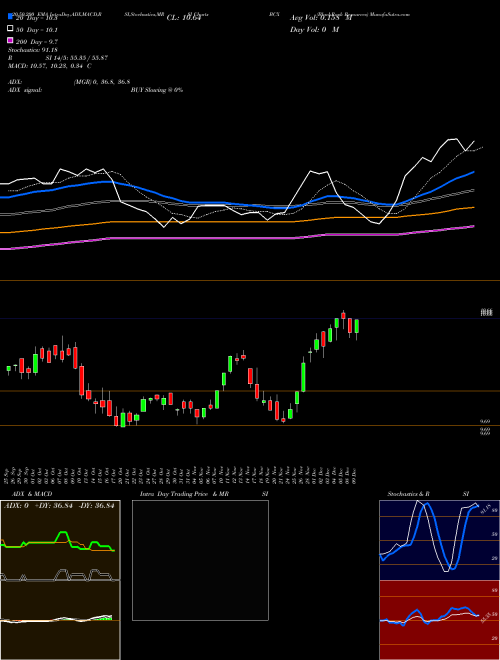Click the 'Stochastics: 91.18' reading
The image size is (500, 660).
[x=32, y=50]
